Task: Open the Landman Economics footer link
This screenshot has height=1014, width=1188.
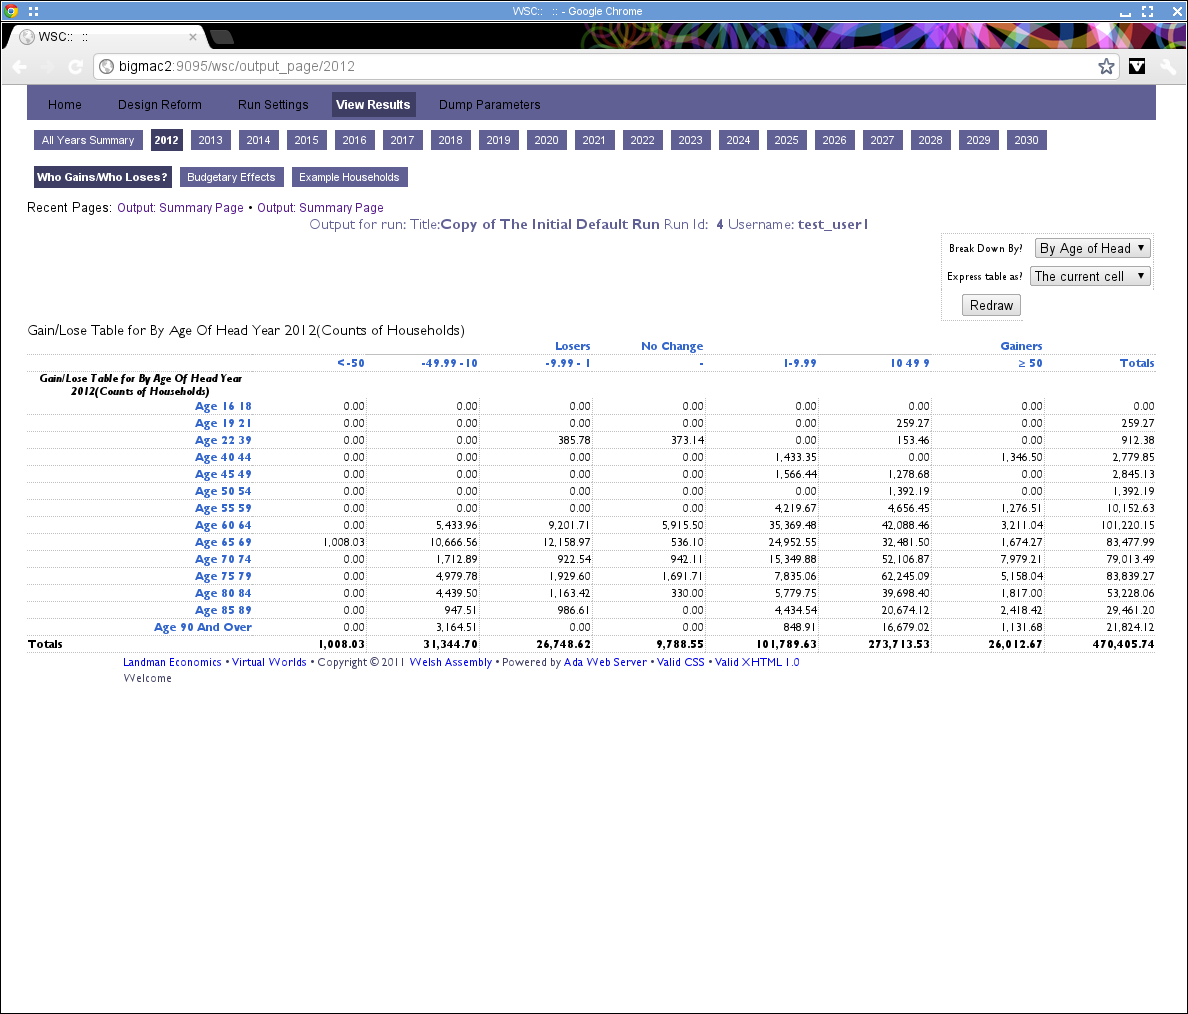Action: (x=172, y=662)
